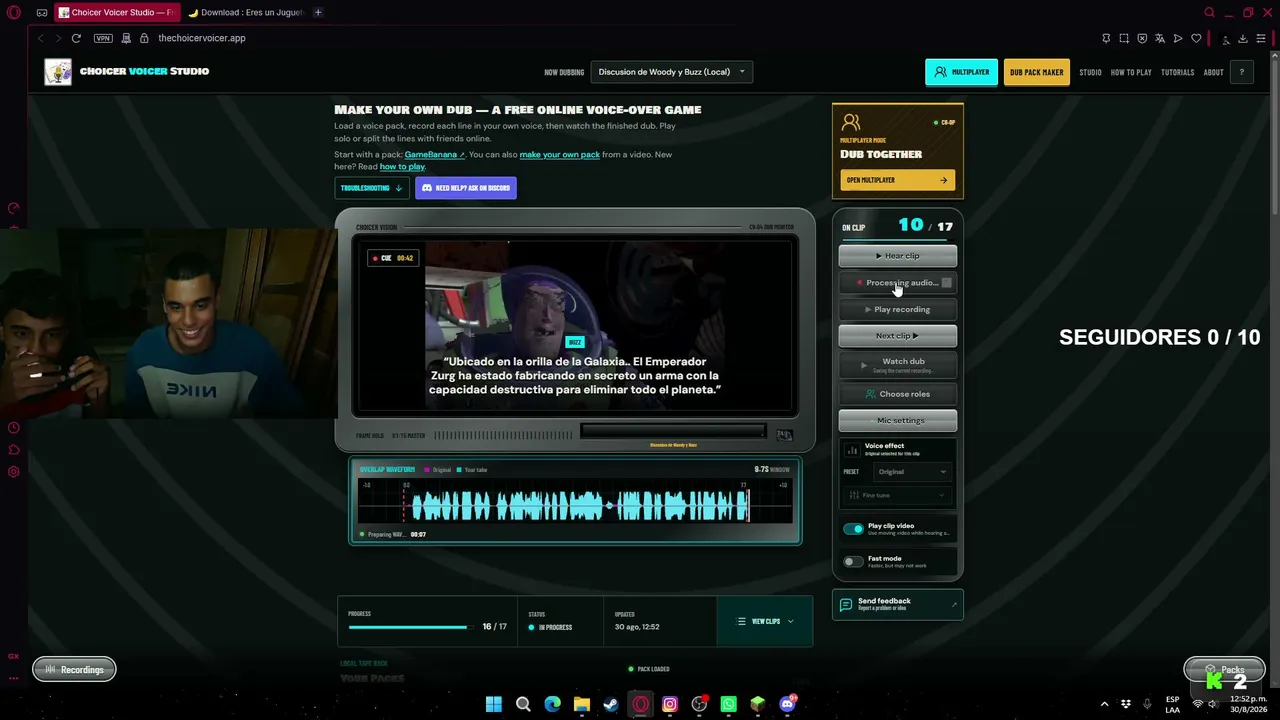Expand the View Clips menu

pyautogui.click(x=766, y=622)
